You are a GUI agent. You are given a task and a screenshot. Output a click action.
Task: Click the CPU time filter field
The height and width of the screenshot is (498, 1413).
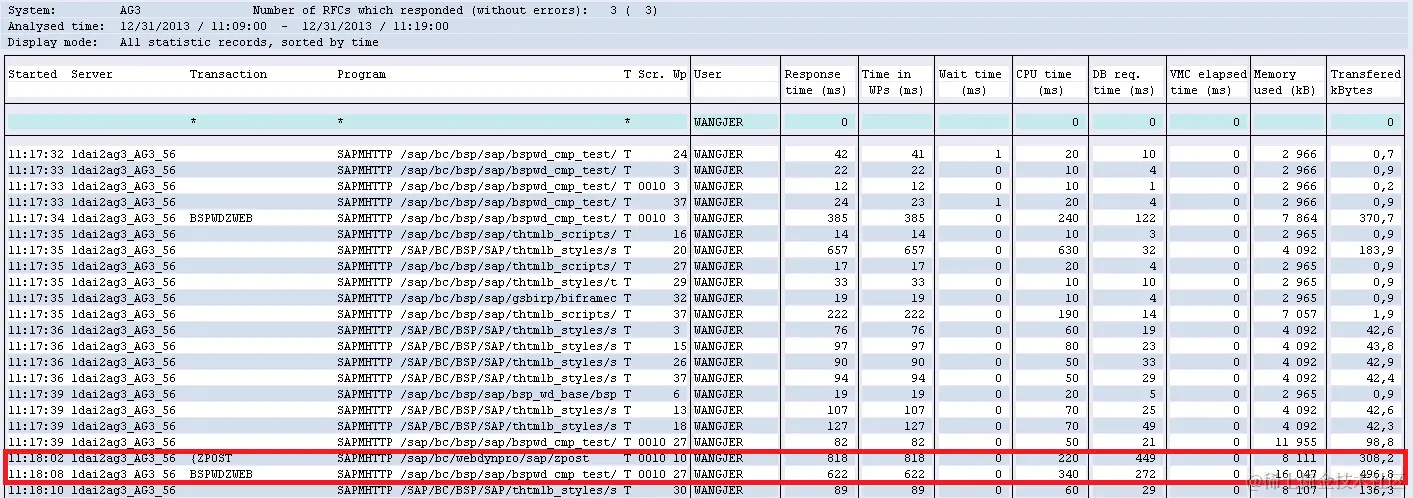tap(1049, 122)
